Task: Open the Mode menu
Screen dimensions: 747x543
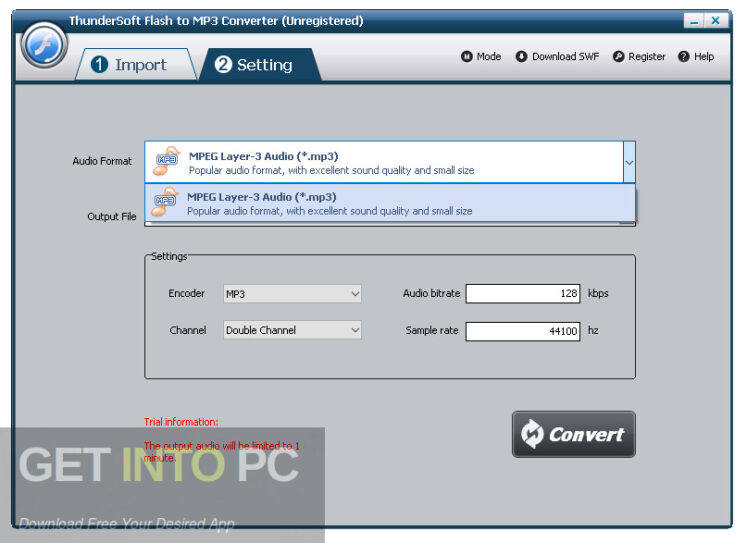Action: coord(481,57)
